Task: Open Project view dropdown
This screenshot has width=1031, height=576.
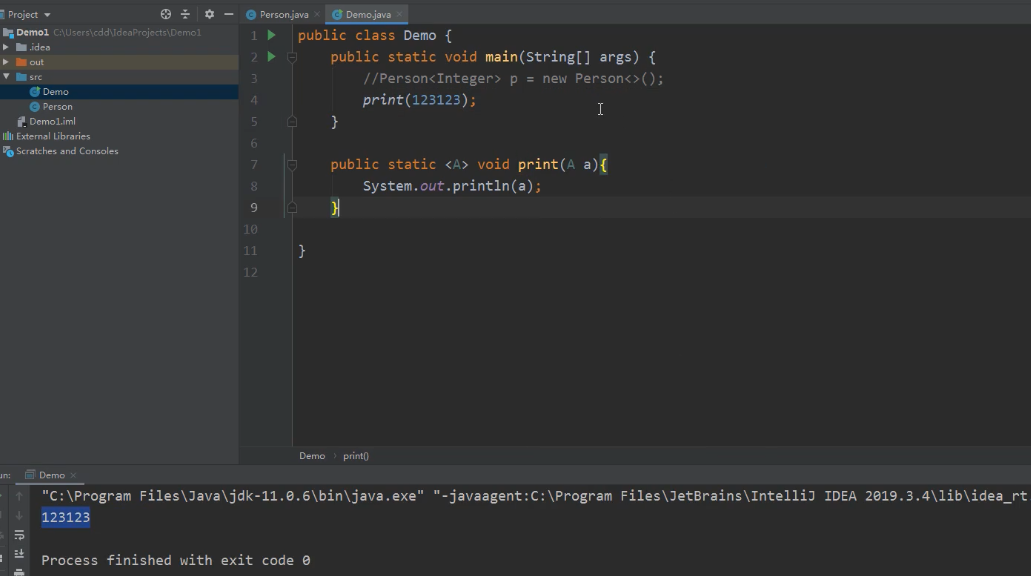Action: (x=47, y=14)
